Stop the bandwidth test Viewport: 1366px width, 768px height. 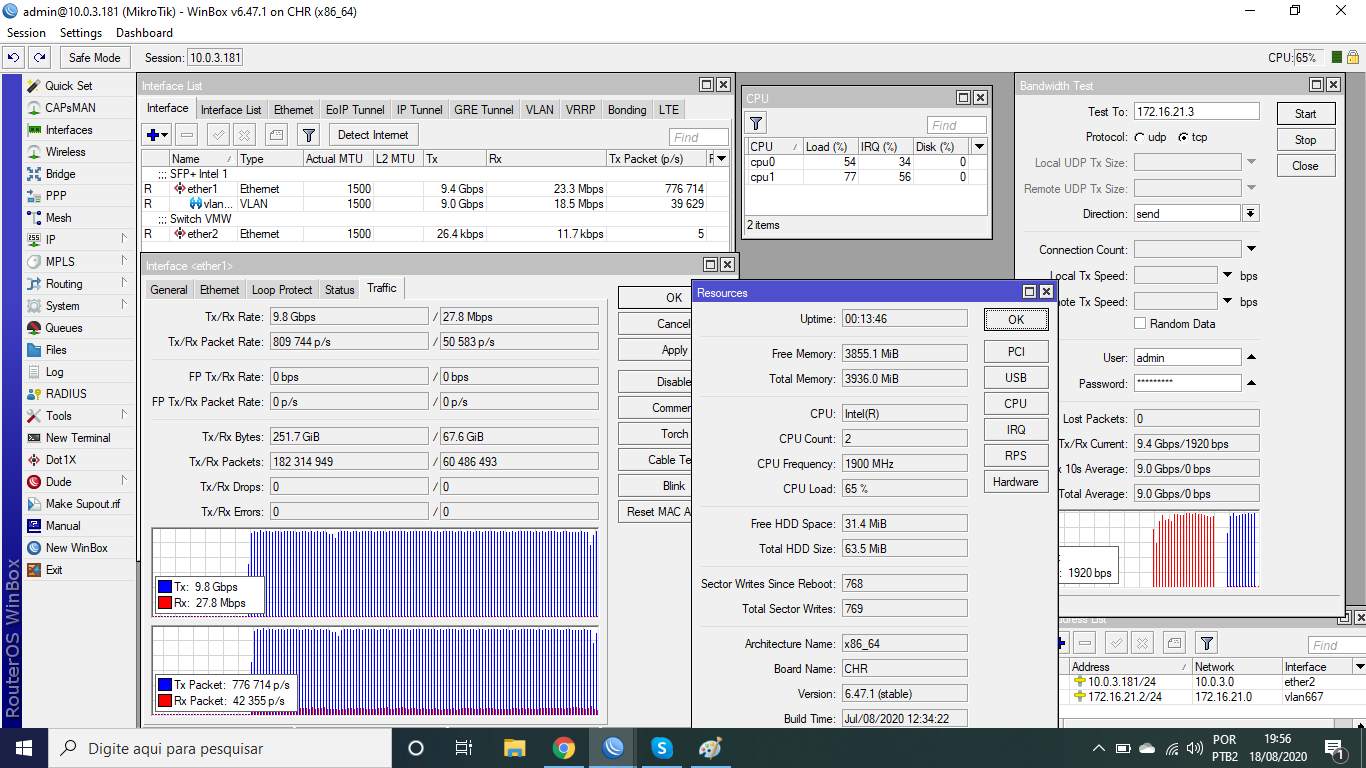[1305, 140]
